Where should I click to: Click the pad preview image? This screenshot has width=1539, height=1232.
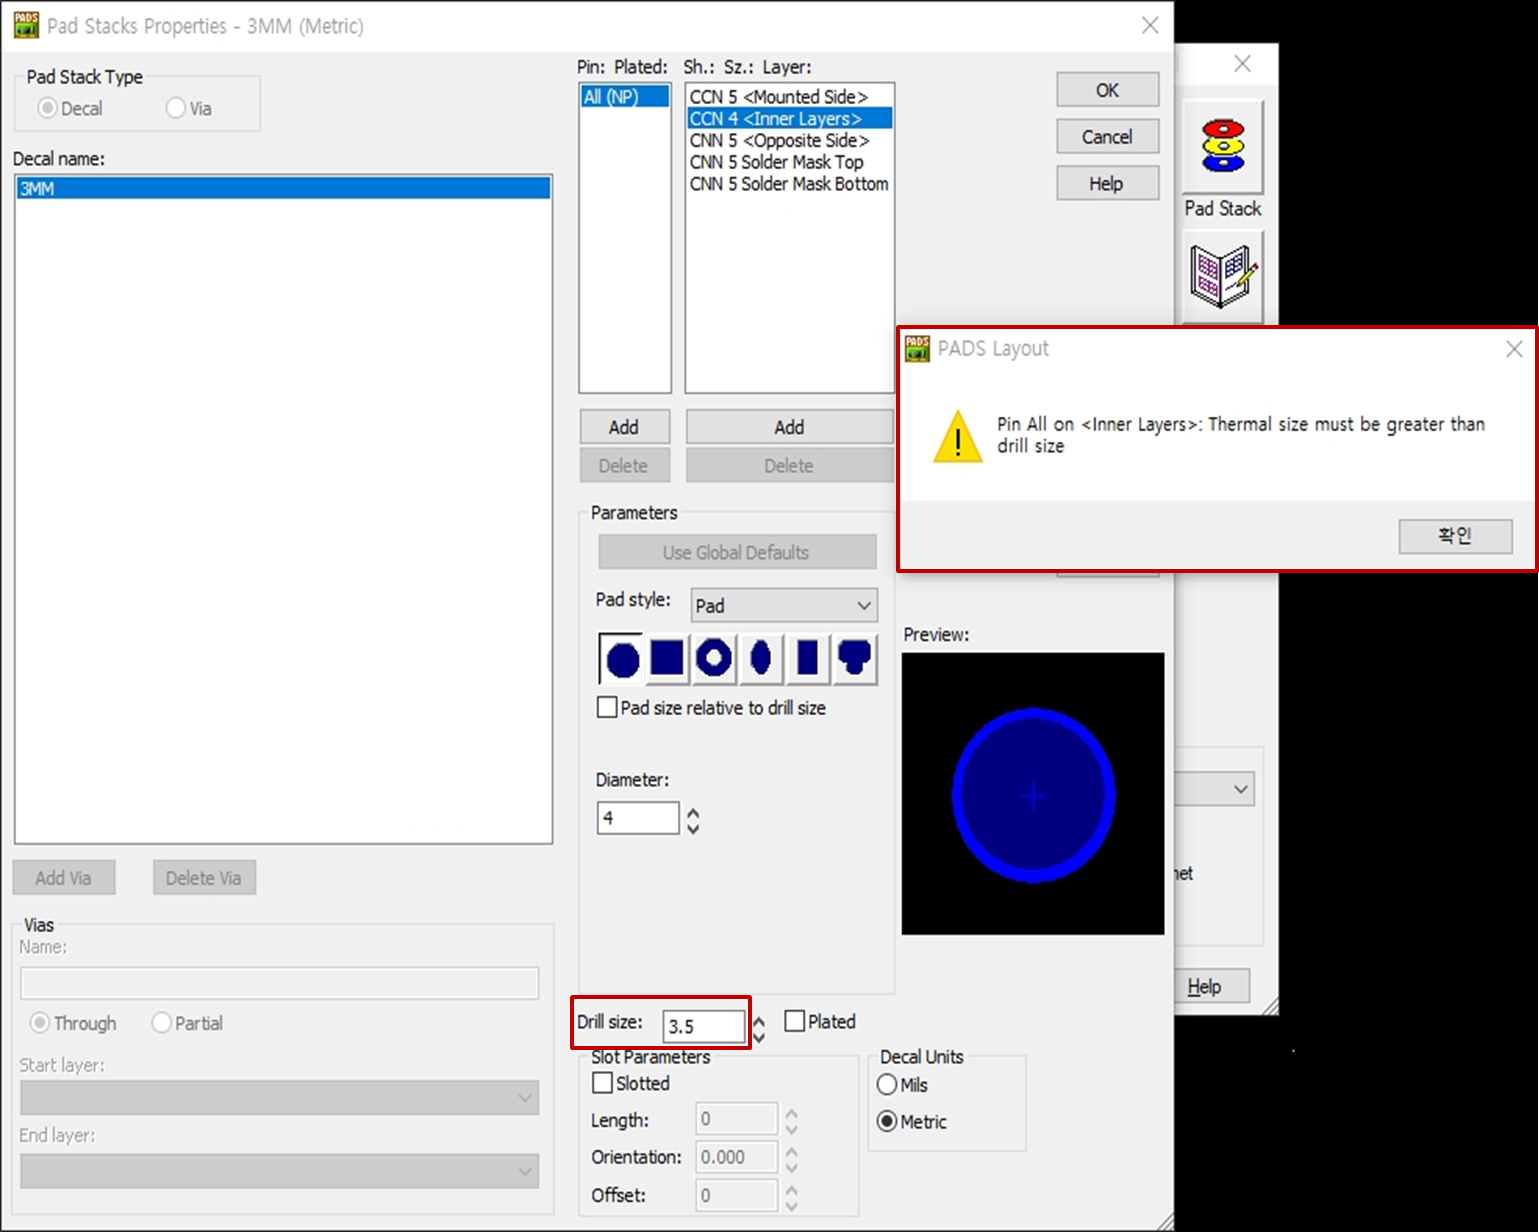click(1033, 794)
